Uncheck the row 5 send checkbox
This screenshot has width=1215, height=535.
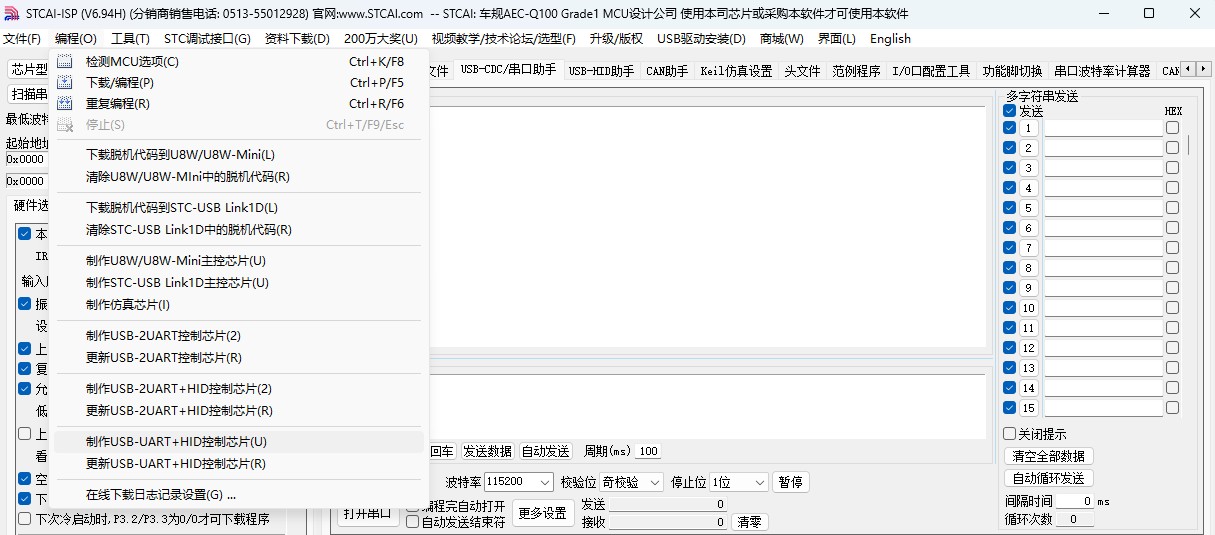click(1009, 208)
